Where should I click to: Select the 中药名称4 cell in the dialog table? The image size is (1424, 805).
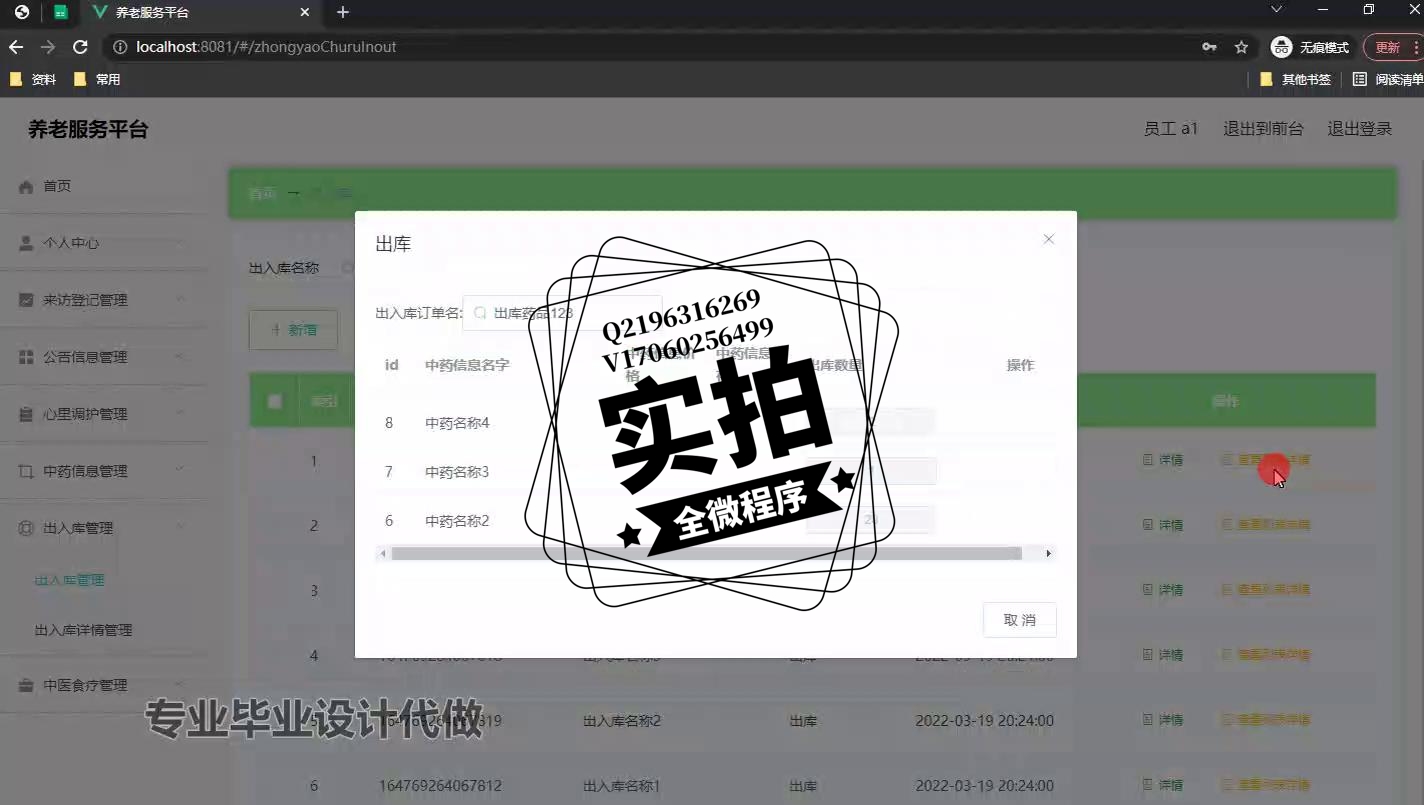[457, 423]
